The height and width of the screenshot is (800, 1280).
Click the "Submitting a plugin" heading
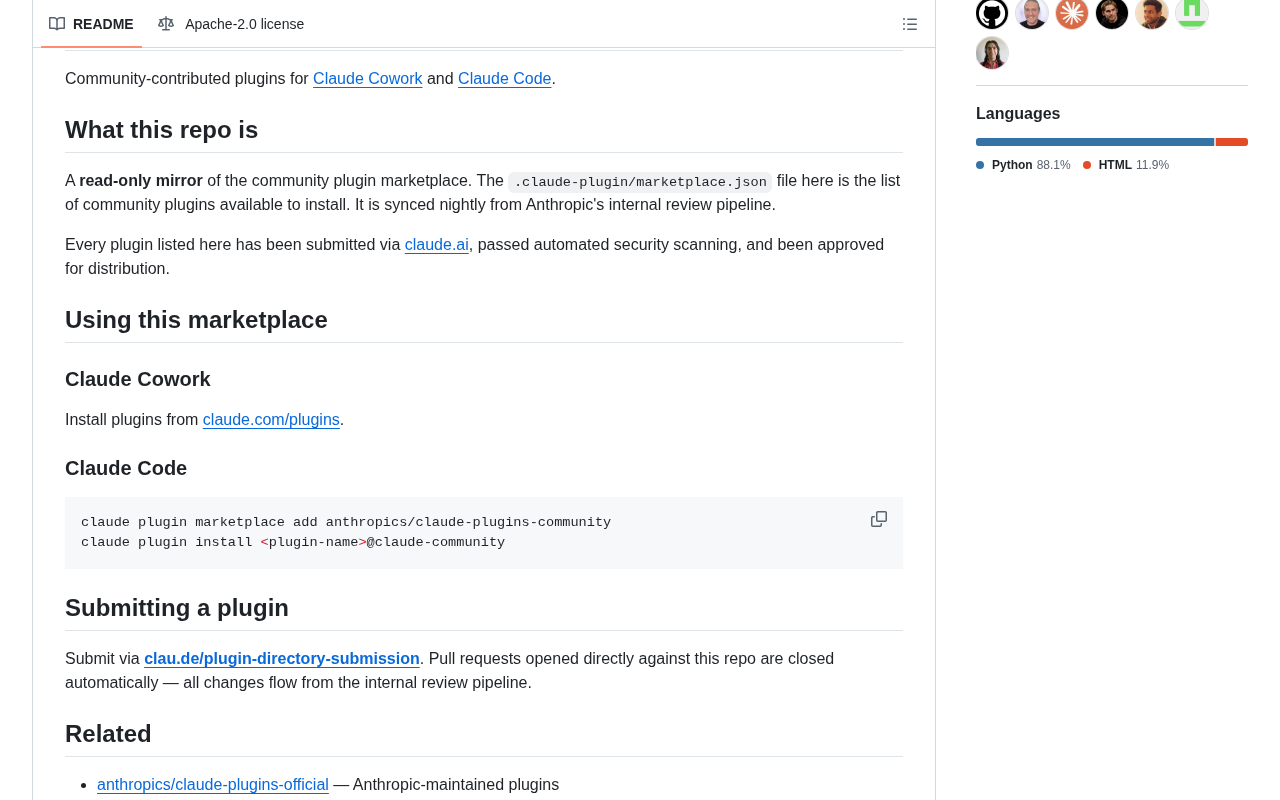tap(177, 608)
